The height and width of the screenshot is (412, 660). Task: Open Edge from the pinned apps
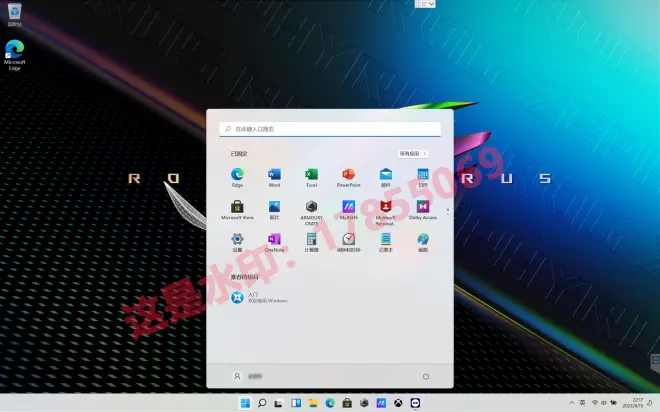pos(238,176)
